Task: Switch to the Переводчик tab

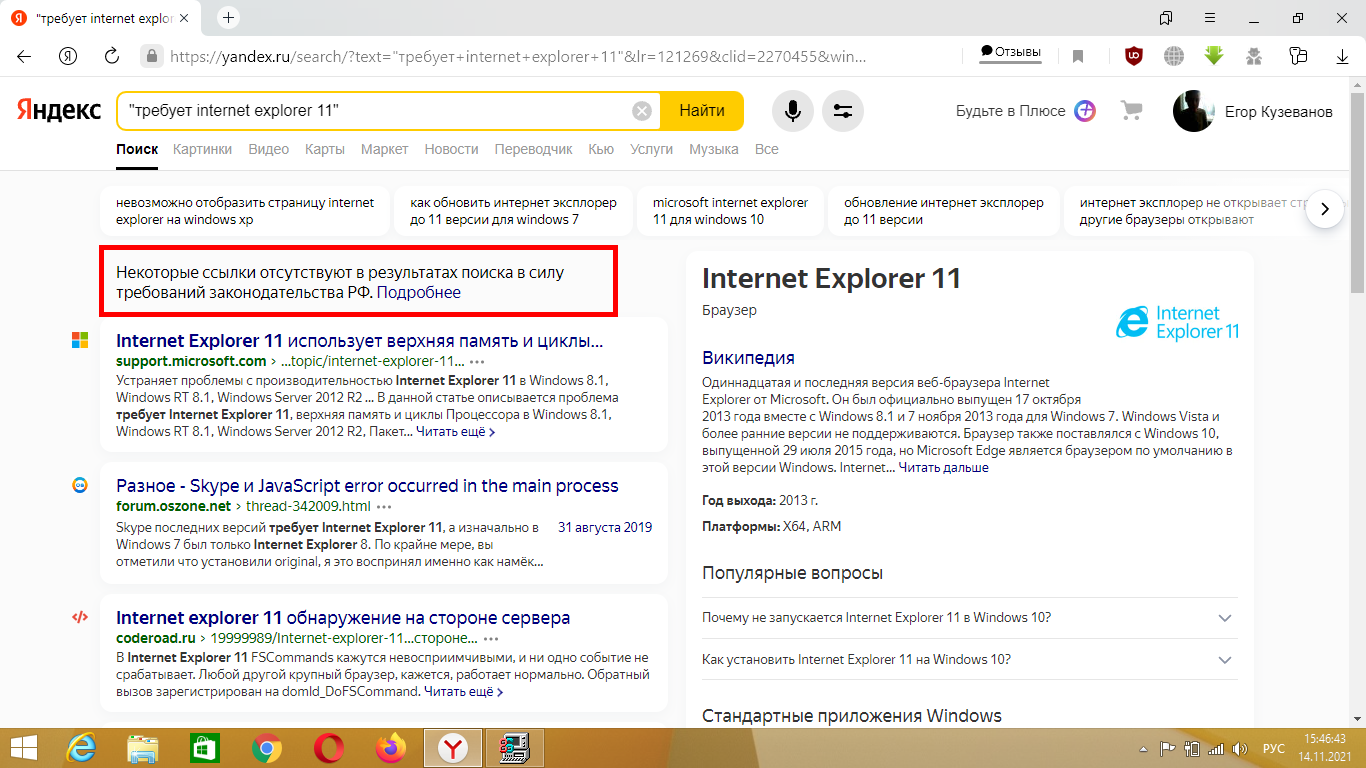Action: [x=533, y=149]
